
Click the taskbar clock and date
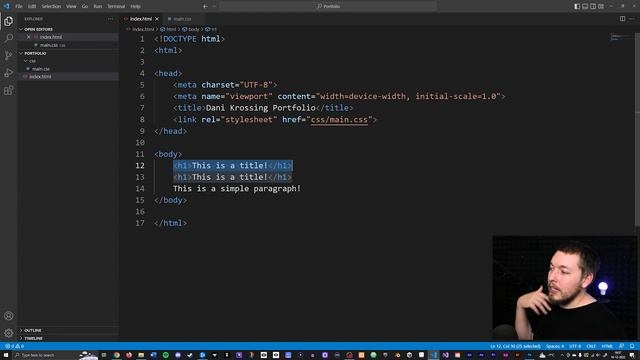point(619,355)
